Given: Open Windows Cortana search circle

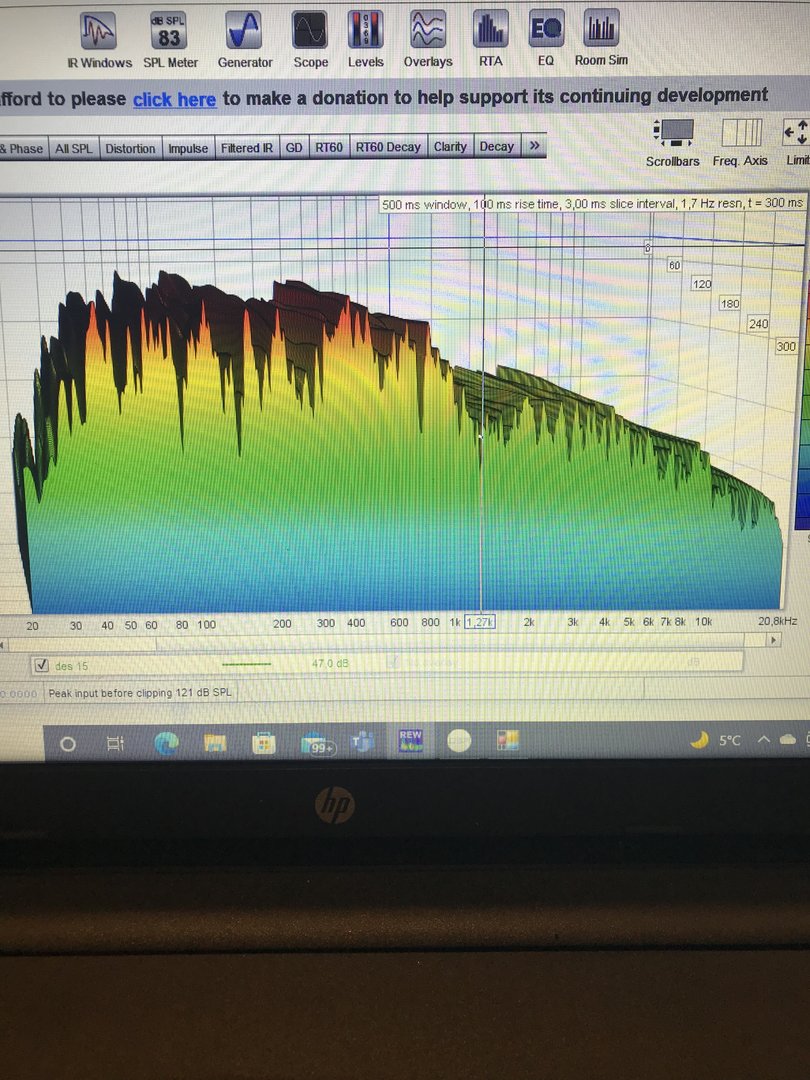Looking at the screenshot, I should 68,744.
